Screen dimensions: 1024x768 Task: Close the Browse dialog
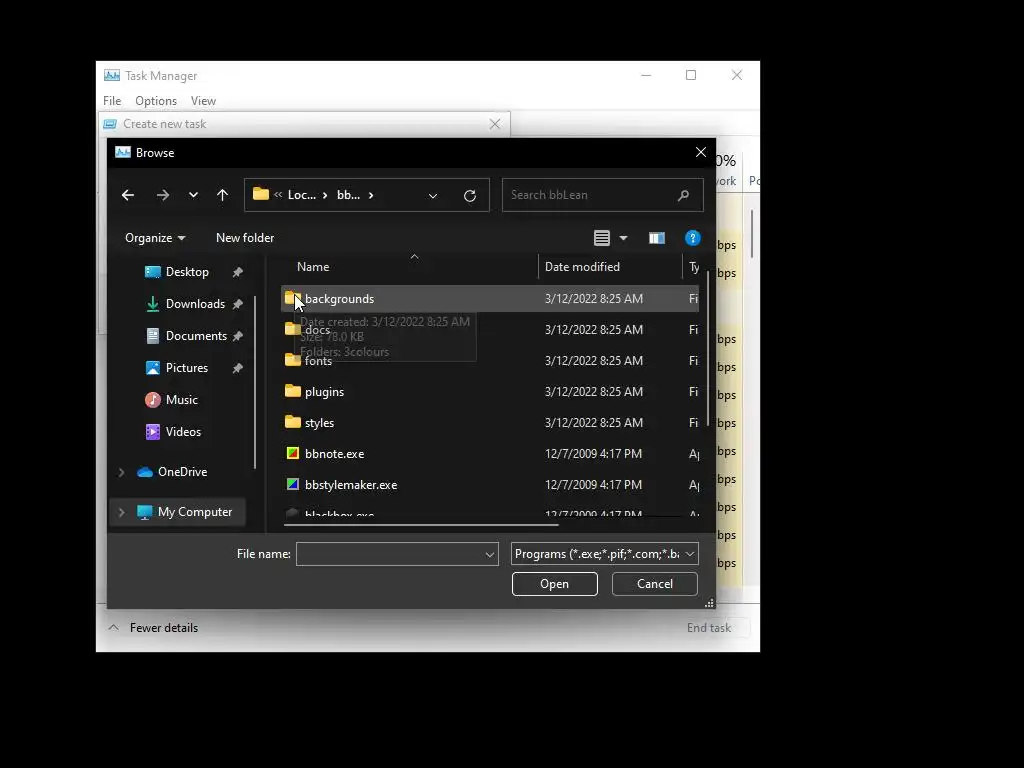pyautogui.click(x=701, y=152)
